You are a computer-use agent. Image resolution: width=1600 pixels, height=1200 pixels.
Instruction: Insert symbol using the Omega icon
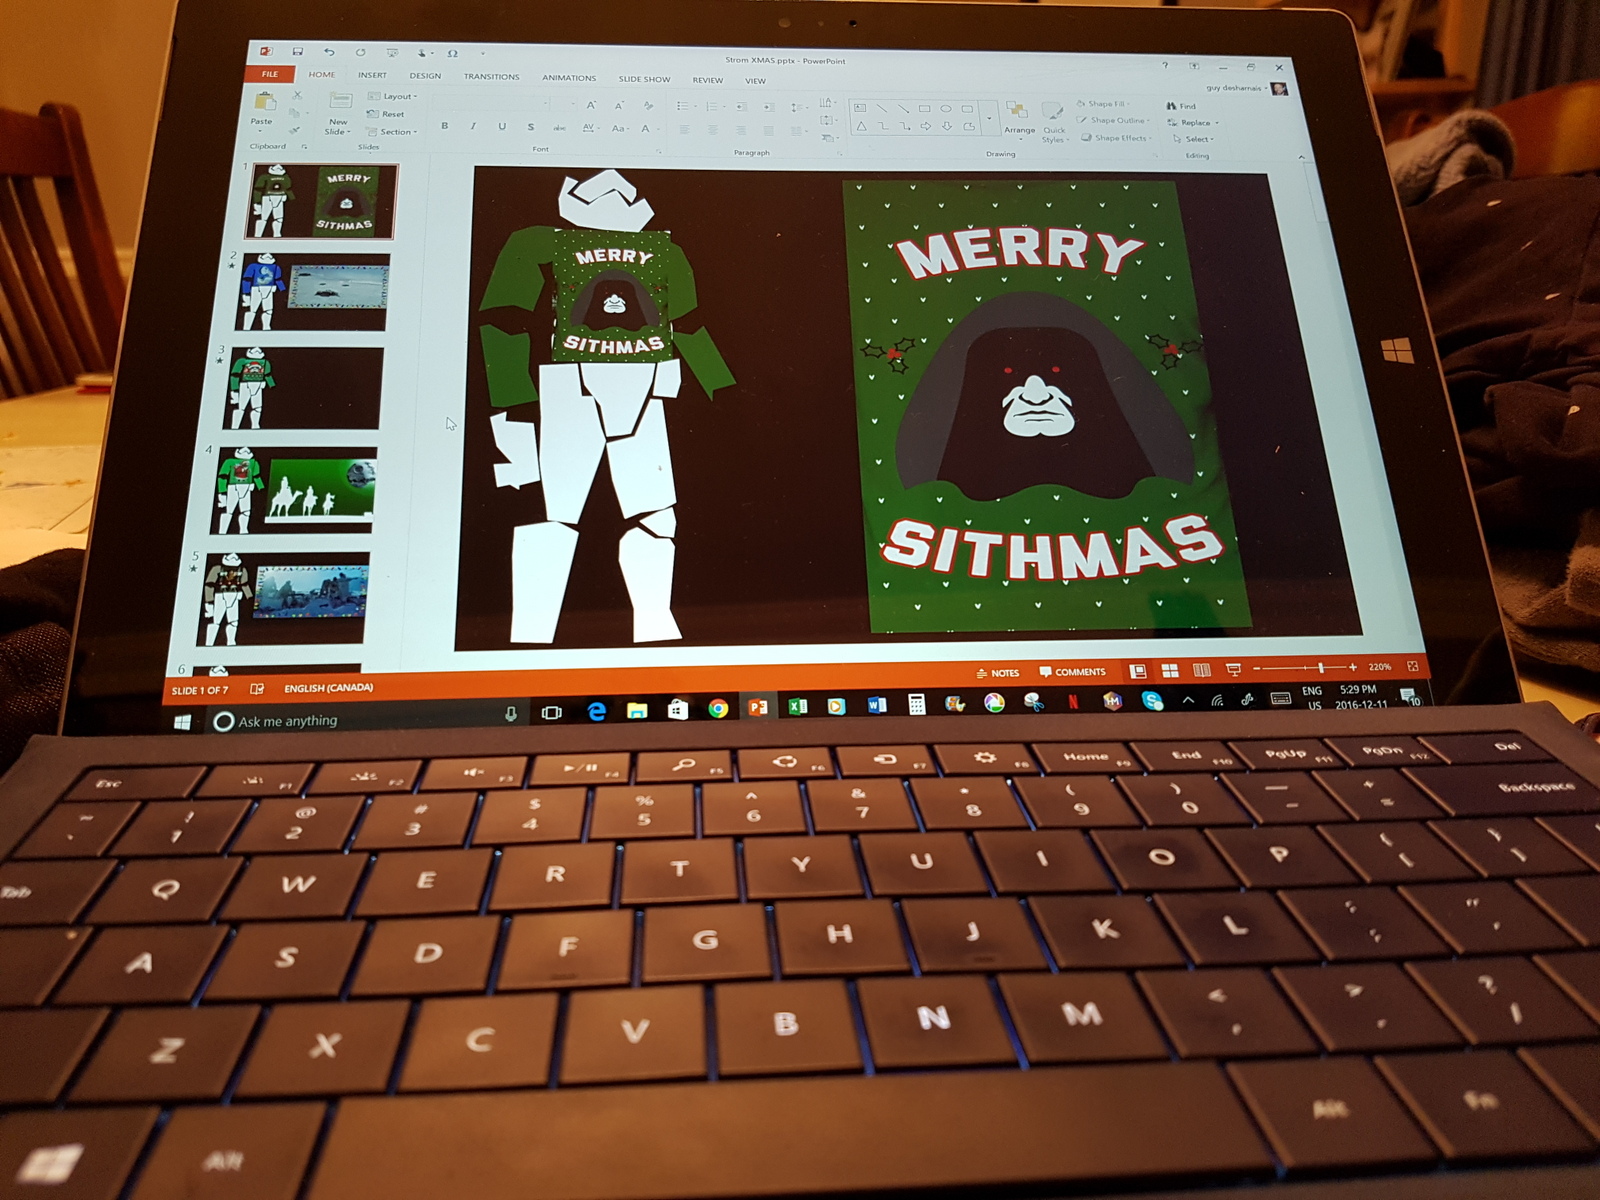coord(452,54)
